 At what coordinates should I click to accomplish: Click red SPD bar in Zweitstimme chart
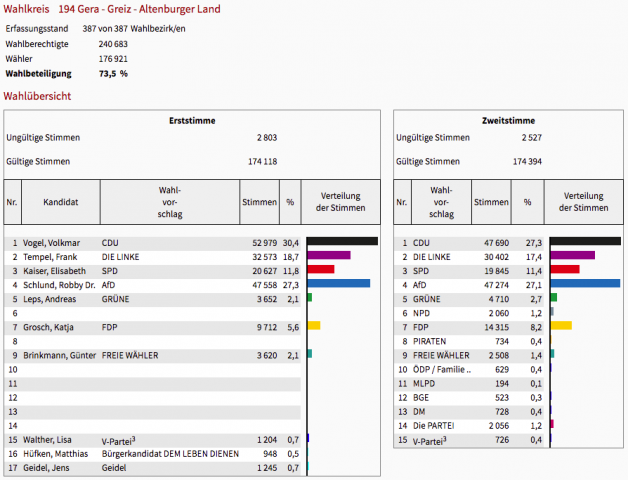(x=565, y=269)
